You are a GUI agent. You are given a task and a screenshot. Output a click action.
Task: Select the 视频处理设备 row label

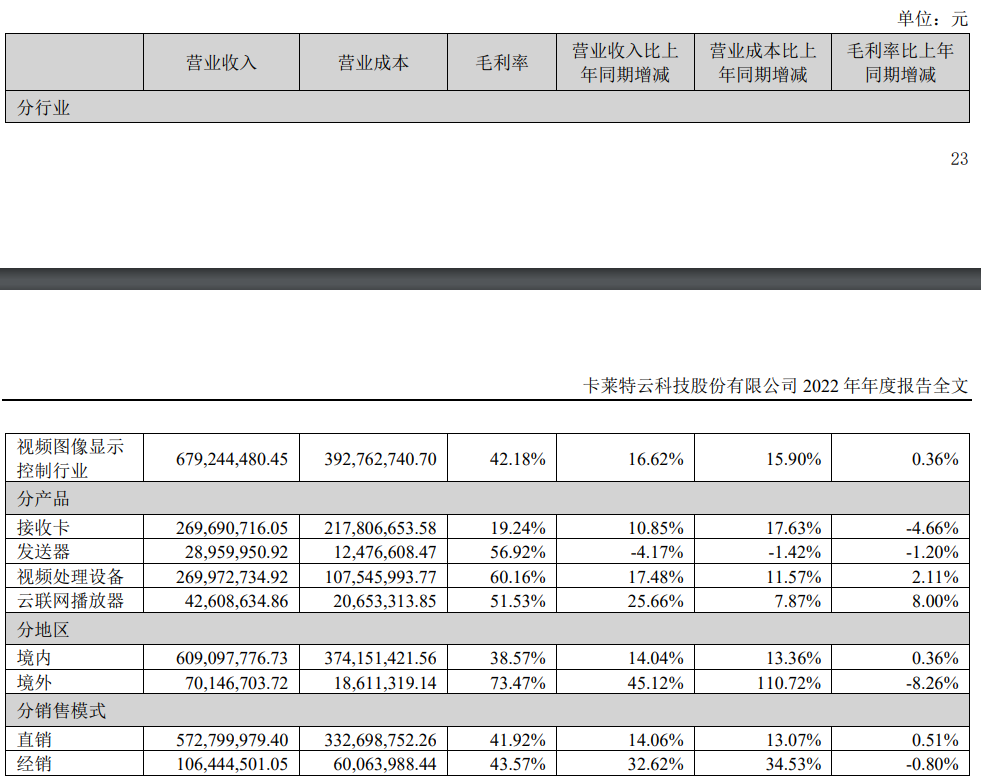click(x=71, y=576)
